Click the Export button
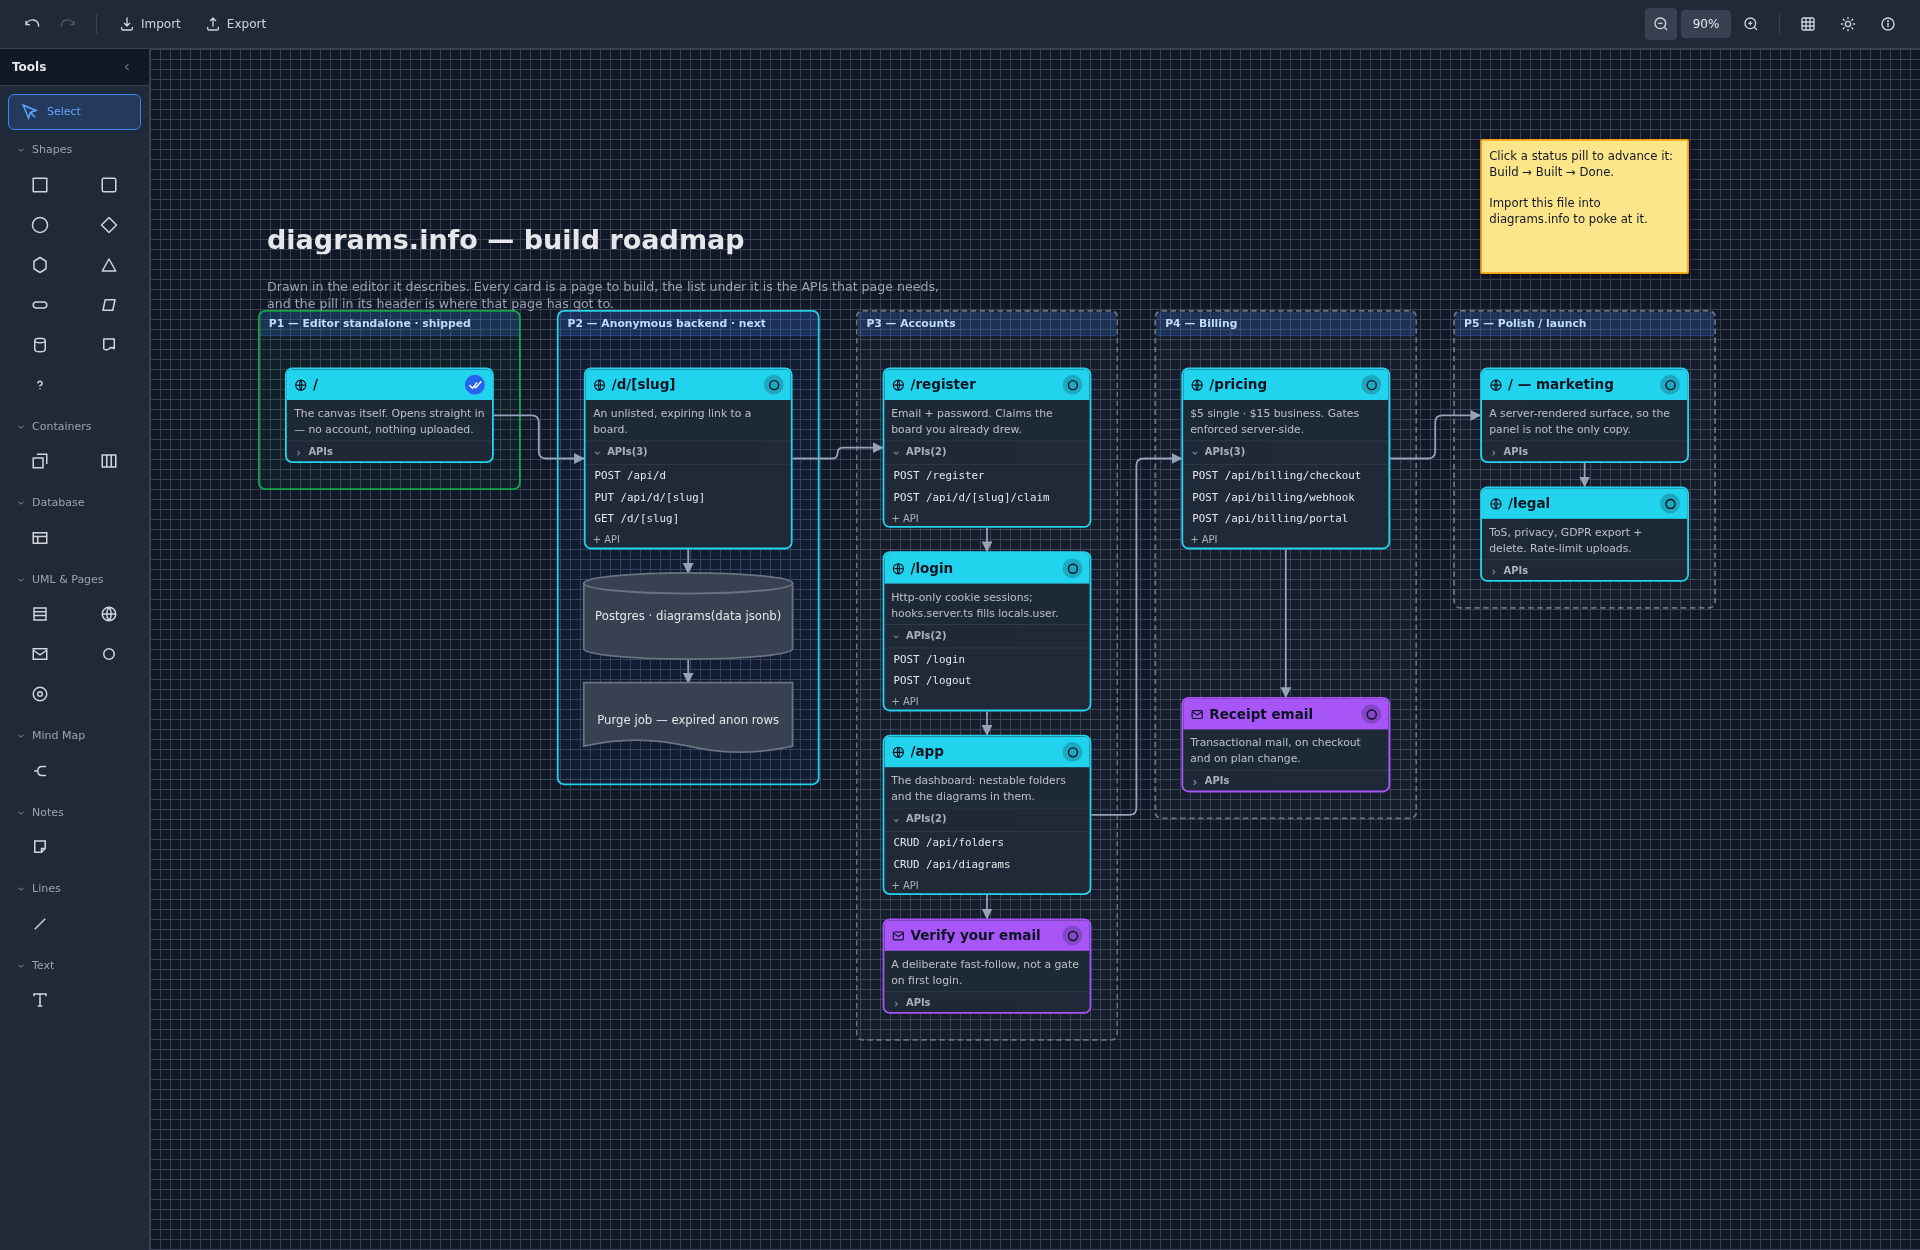 coord(236,24)
